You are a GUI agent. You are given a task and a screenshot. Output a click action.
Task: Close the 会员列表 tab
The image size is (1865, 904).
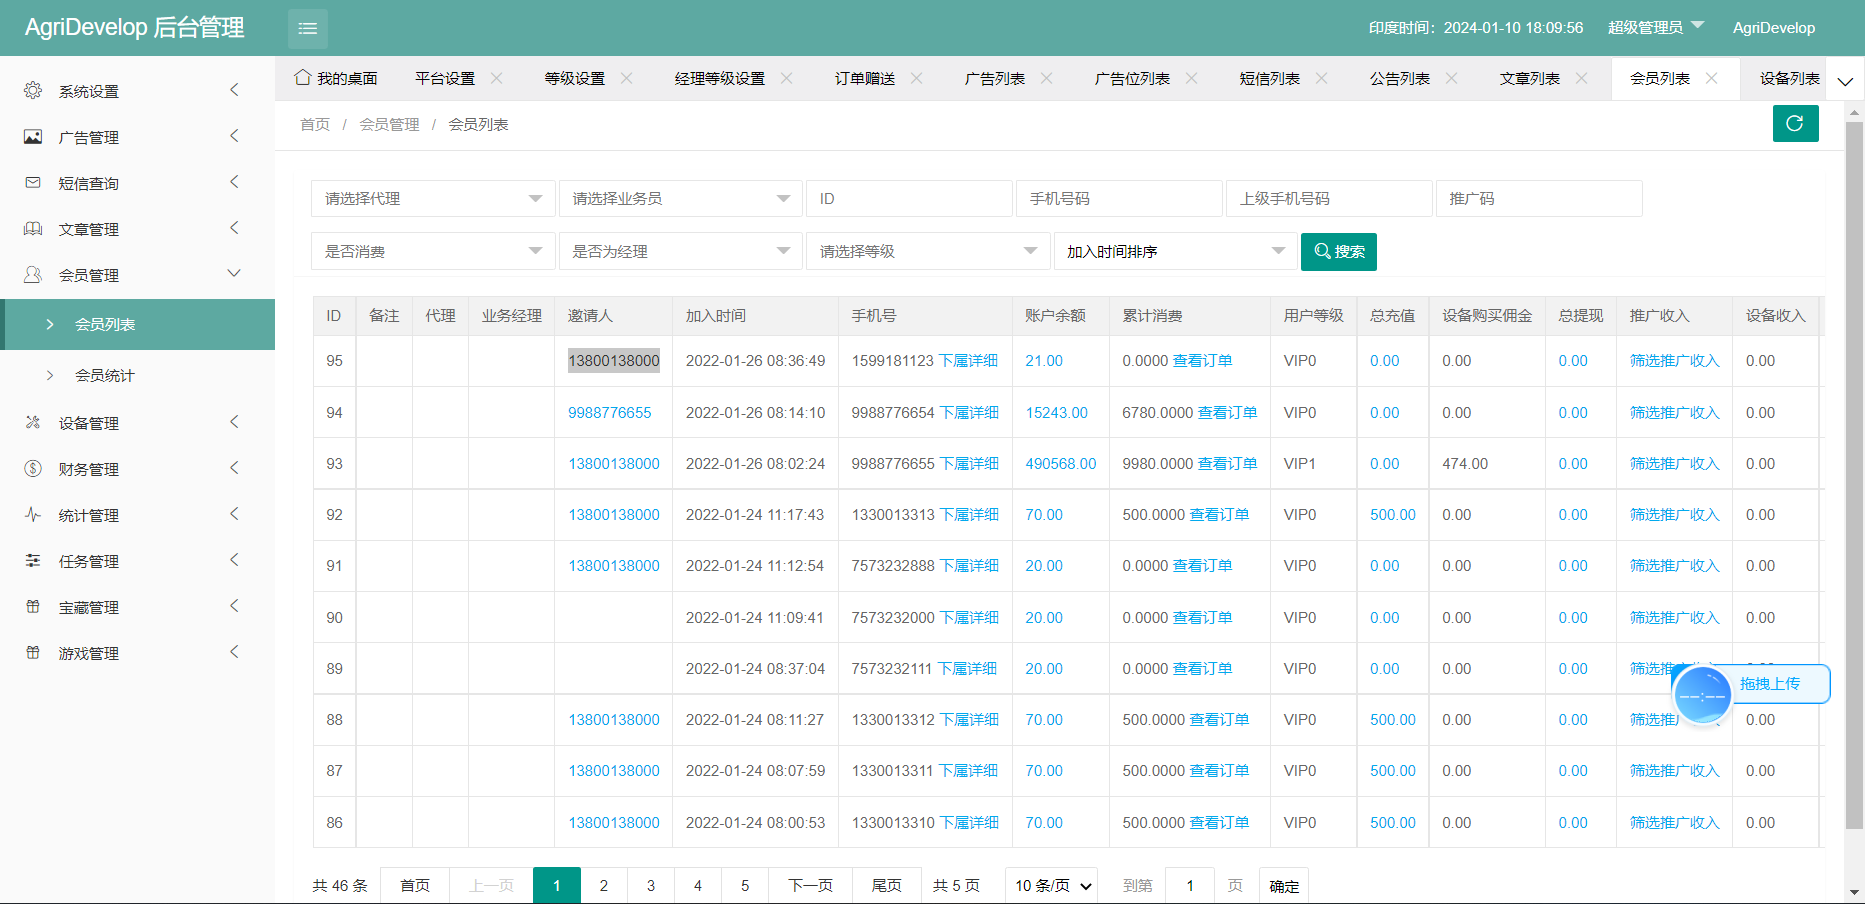(x=1711, y=78)
